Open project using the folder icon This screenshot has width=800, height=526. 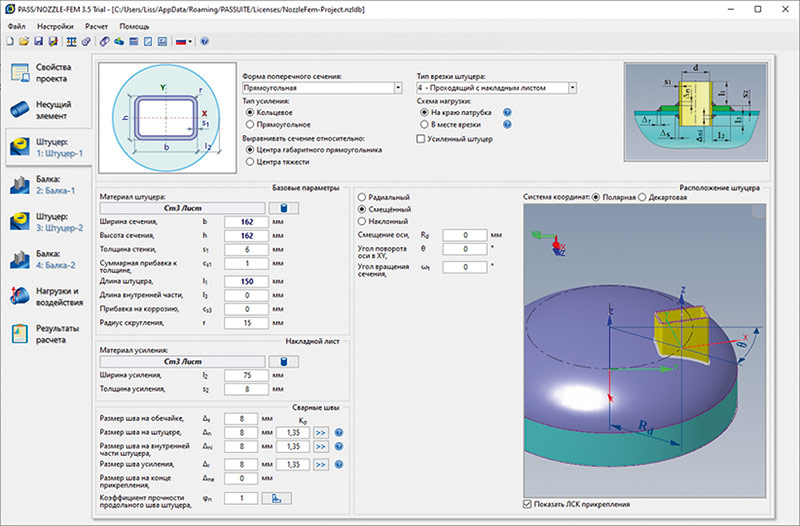pyautogui.click(x=23, y=42)
